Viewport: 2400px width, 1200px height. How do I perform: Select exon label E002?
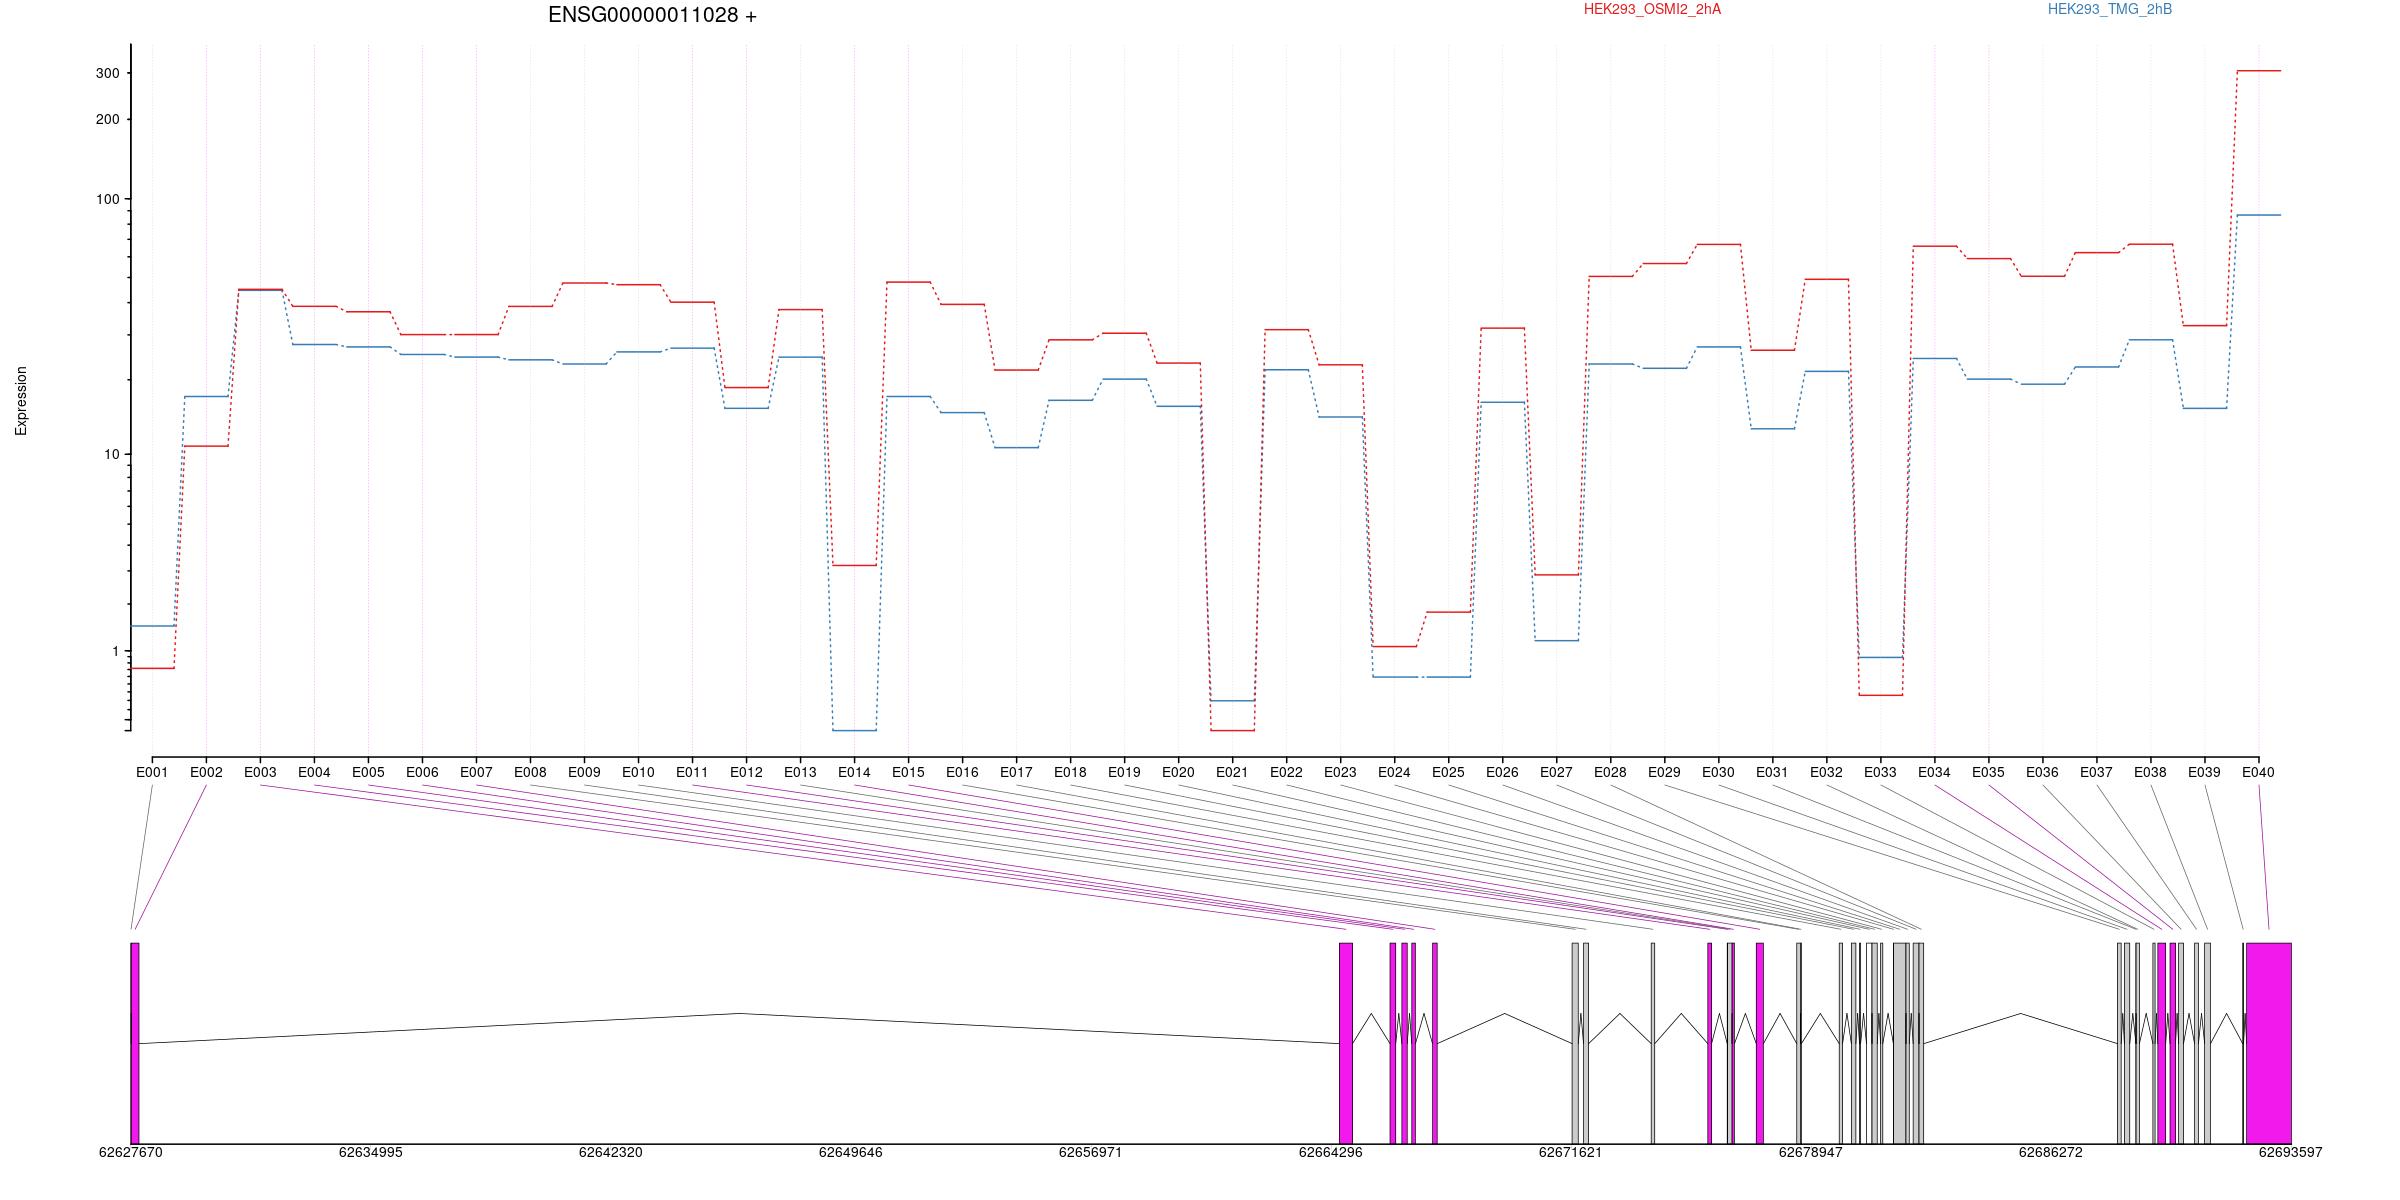click(x=206, y=772)
